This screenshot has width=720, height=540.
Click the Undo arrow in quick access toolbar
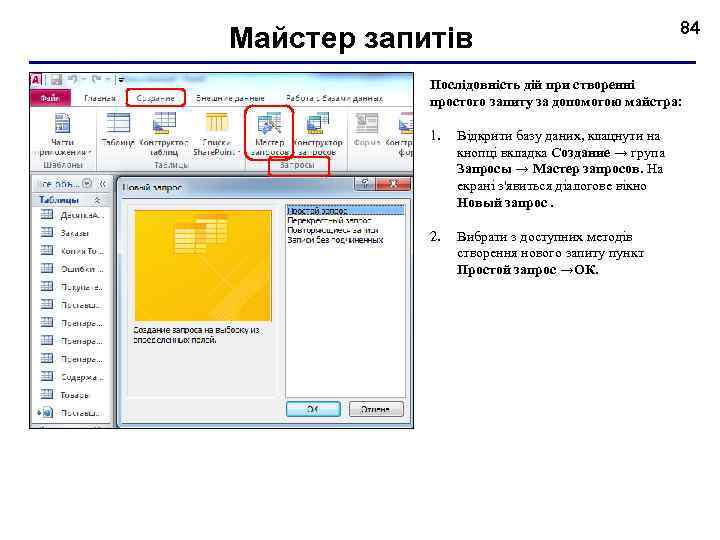click(x=73, y=79)
